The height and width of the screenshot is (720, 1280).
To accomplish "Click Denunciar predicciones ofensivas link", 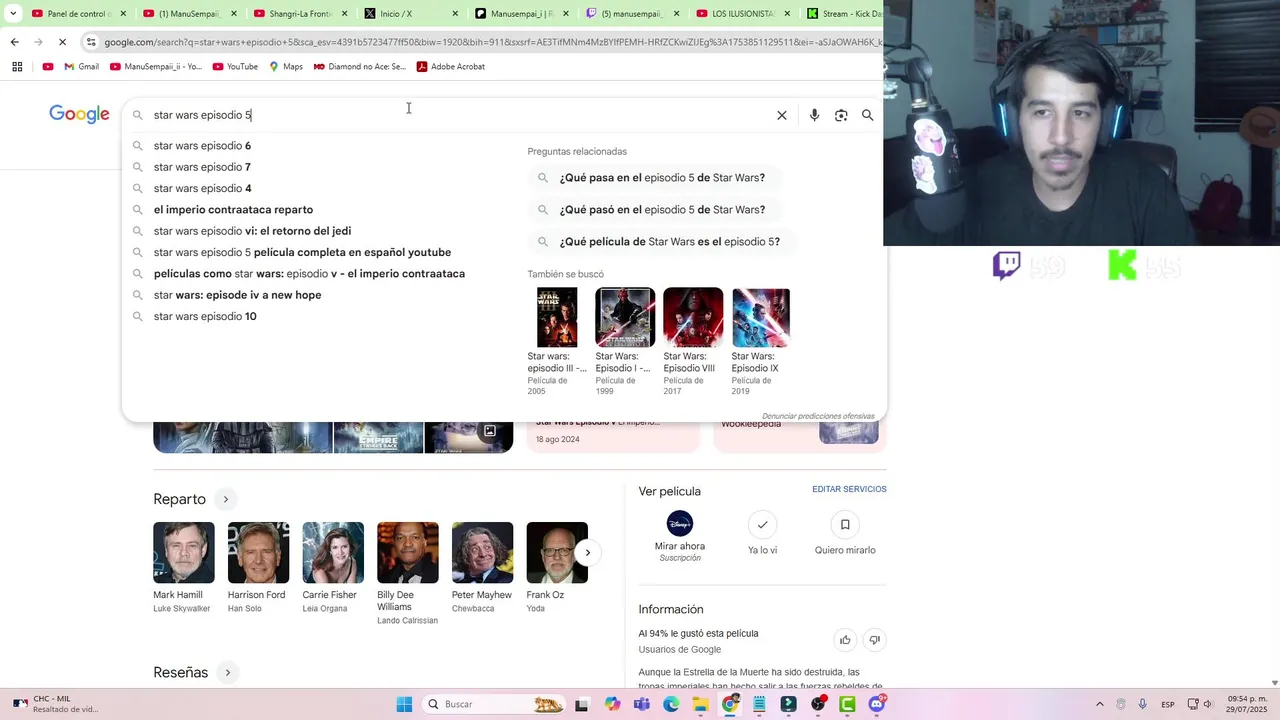I will tap(818, 416).
